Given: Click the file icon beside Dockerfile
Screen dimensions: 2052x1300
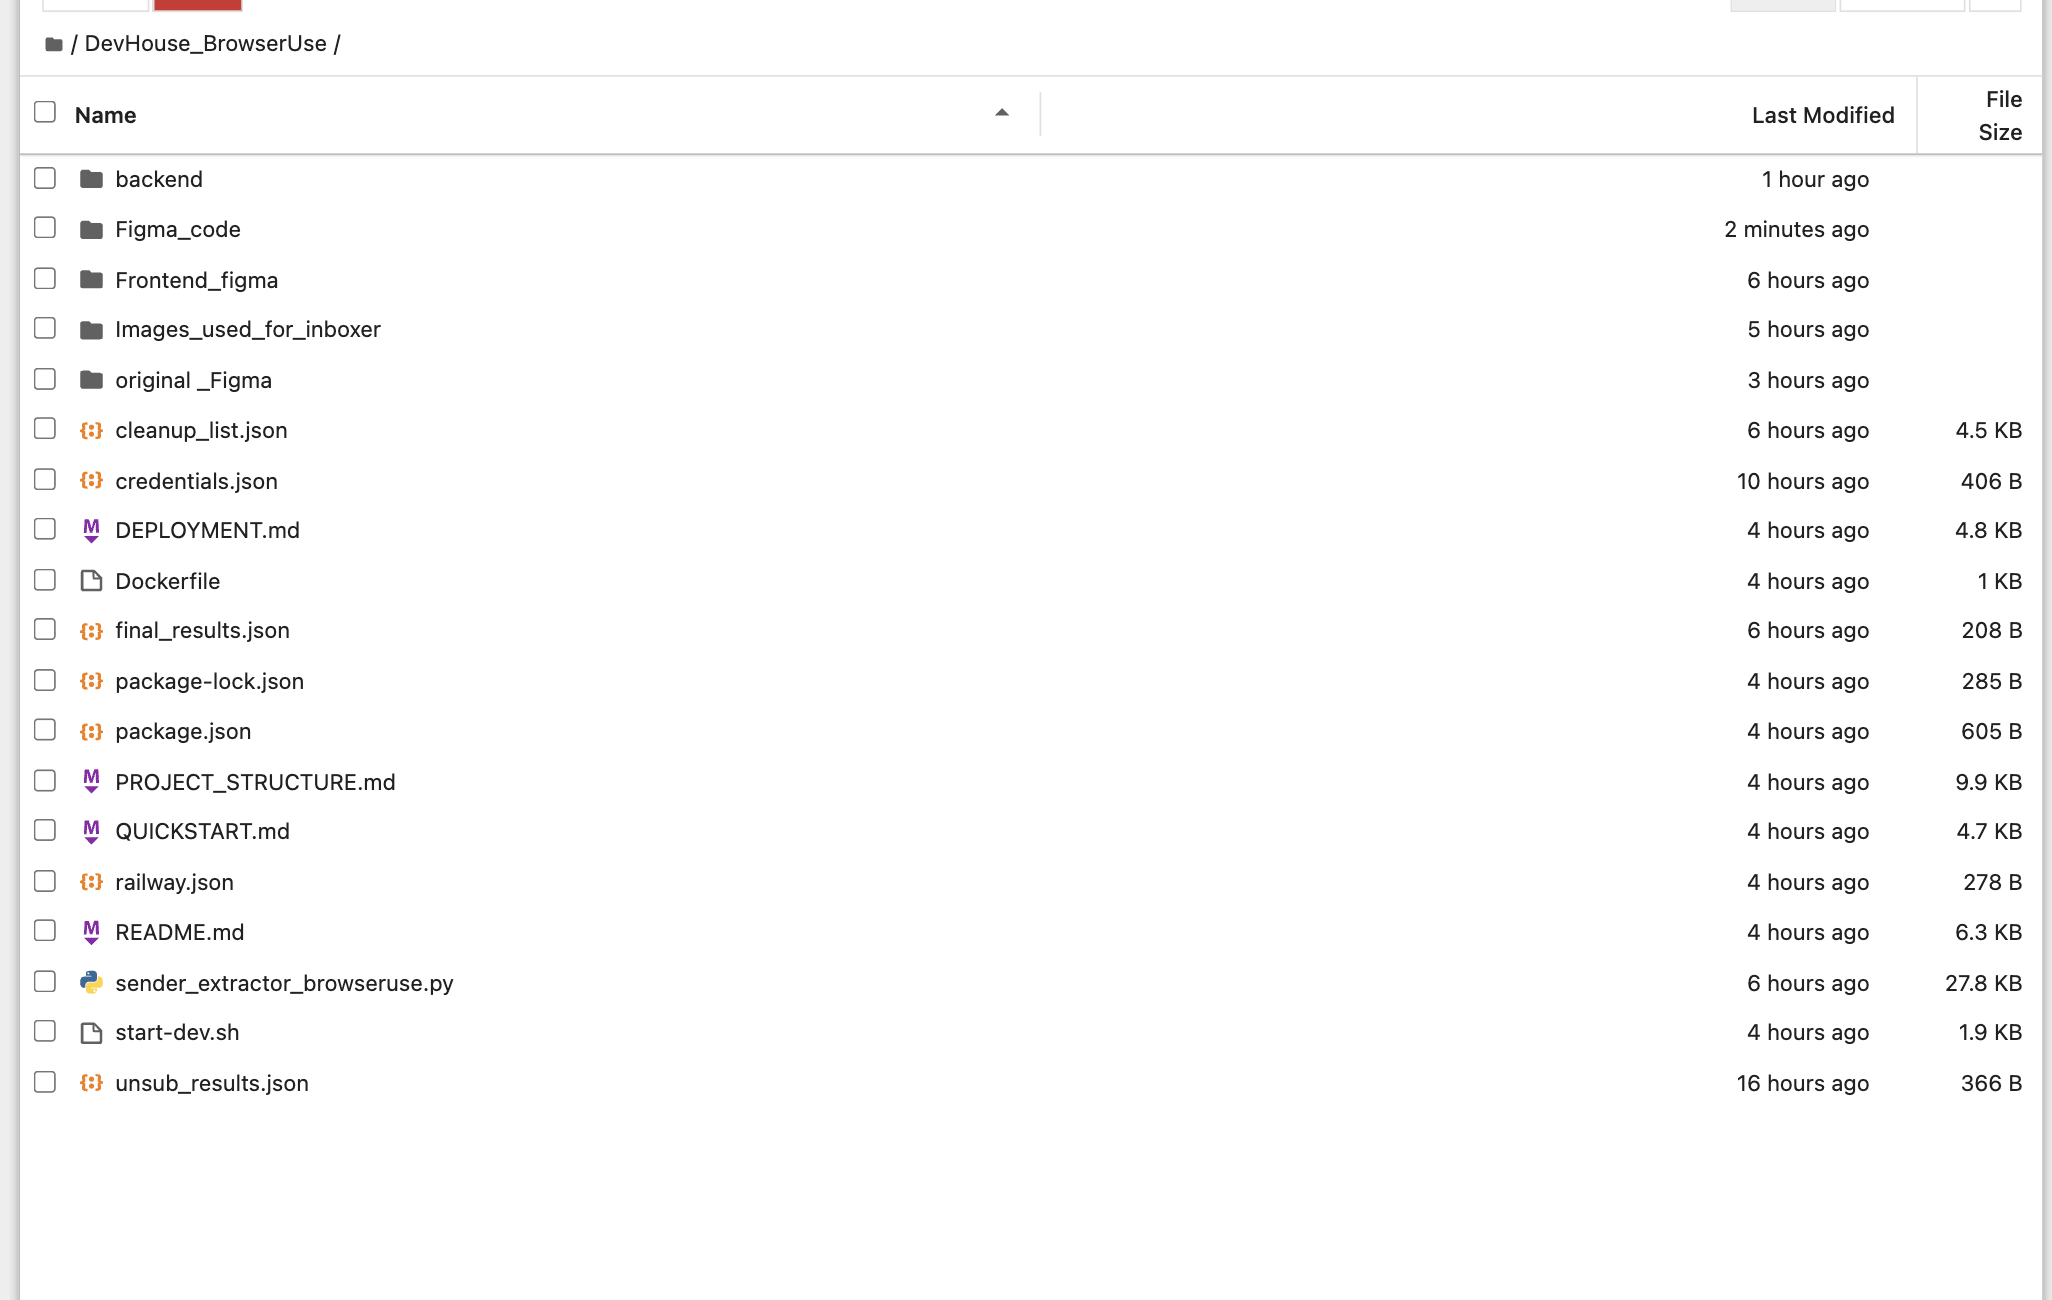Looking at the screenshot, I should (91, 581).
